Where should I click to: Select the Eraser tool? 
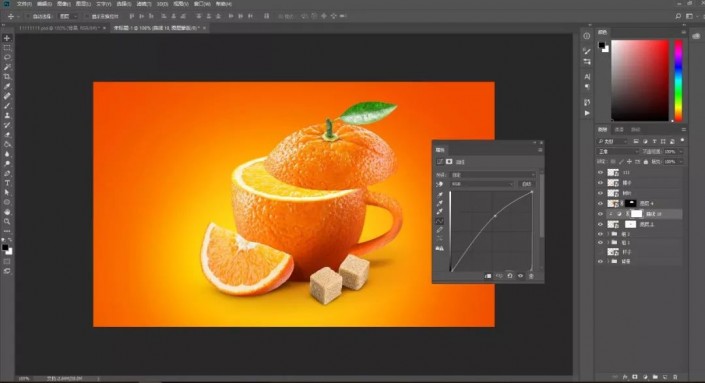tap(7, 134)
